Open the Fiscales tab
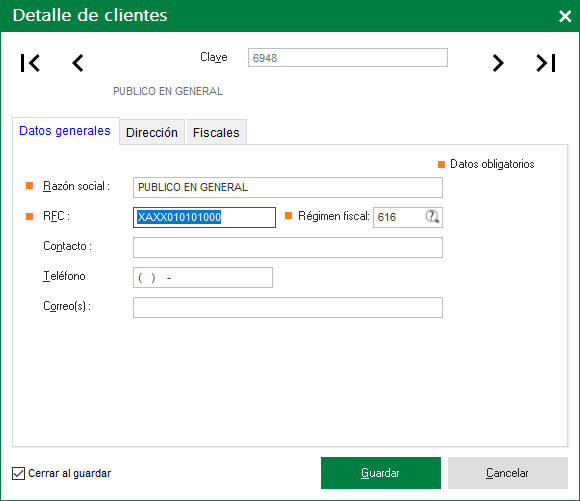The width and height of the screenshot is (580, 501). click(216, 132)
